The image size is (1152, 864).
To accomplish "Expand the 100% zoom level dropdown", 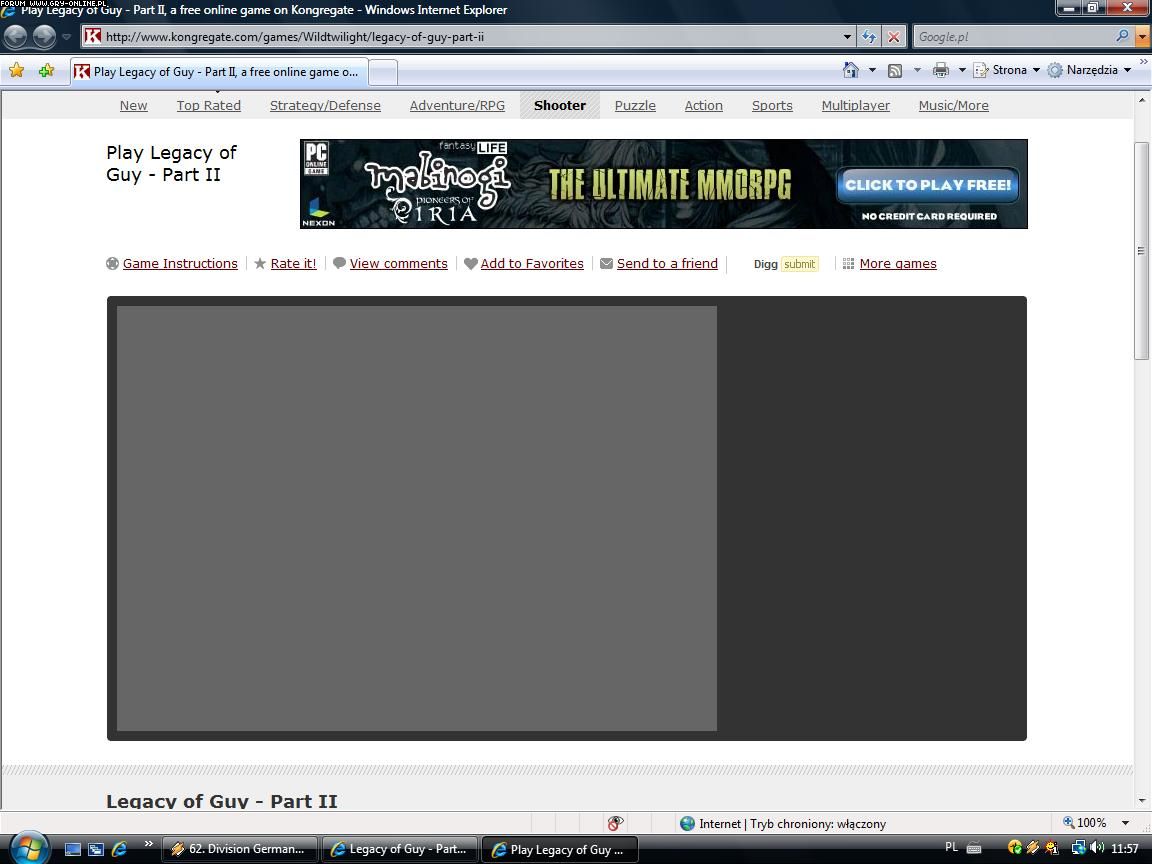I will [1125, 823].
